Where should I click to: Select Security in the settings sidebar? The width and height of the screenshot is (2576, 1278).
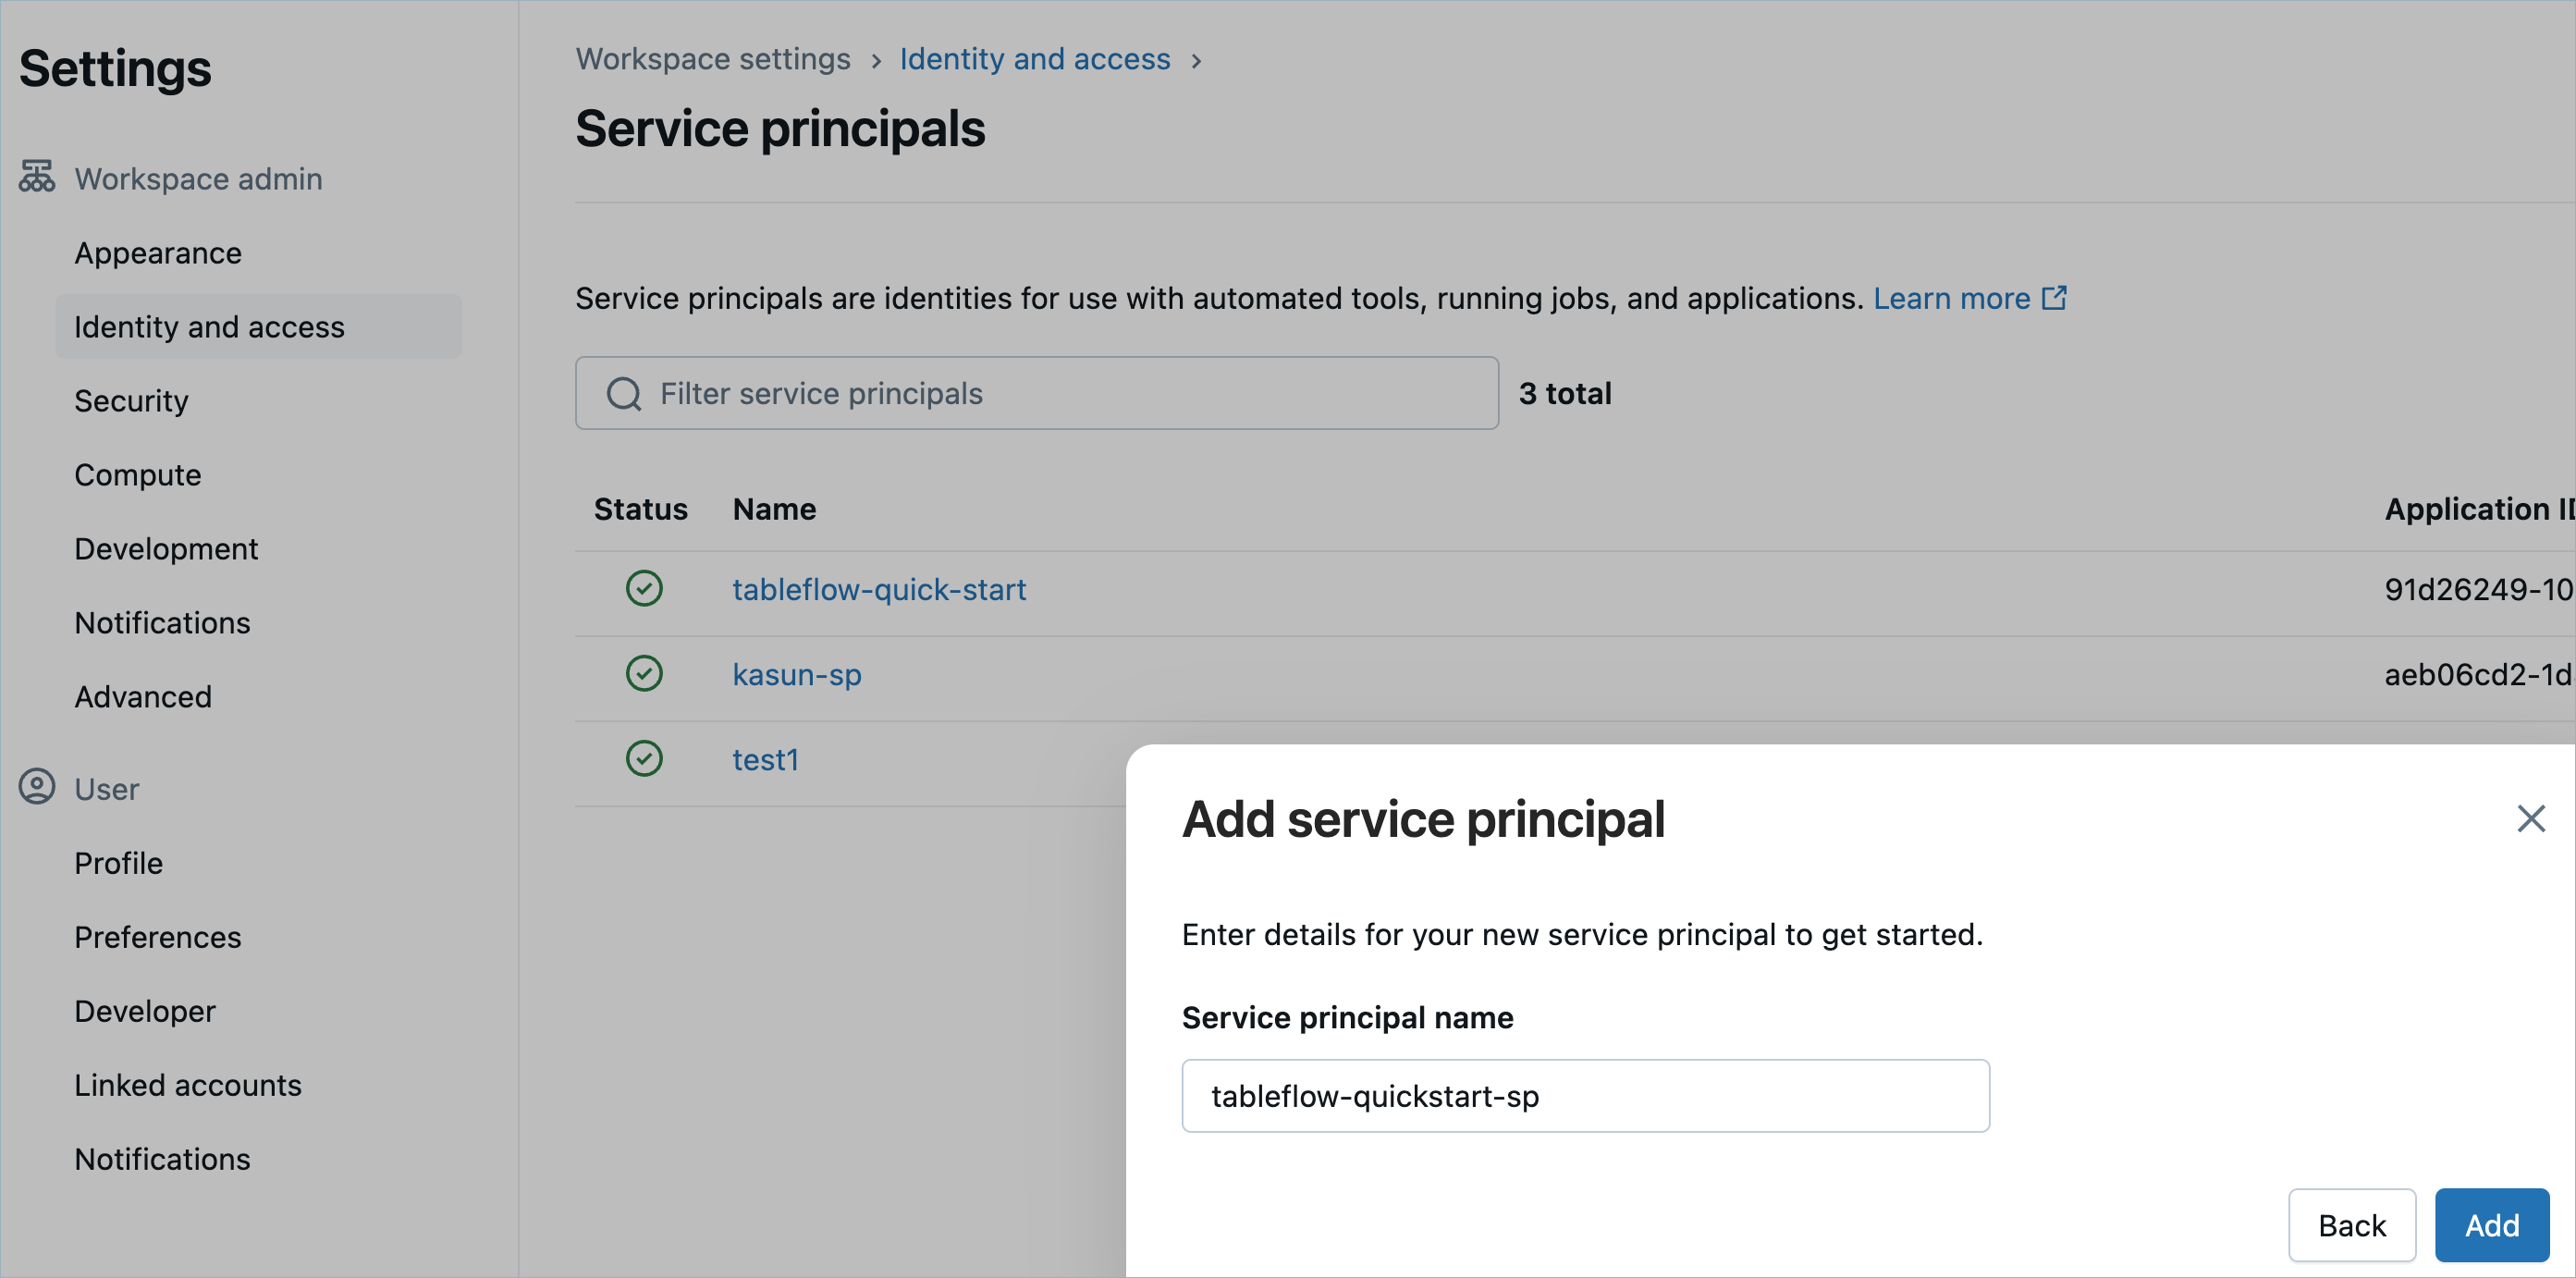click(x=131, y=401)
